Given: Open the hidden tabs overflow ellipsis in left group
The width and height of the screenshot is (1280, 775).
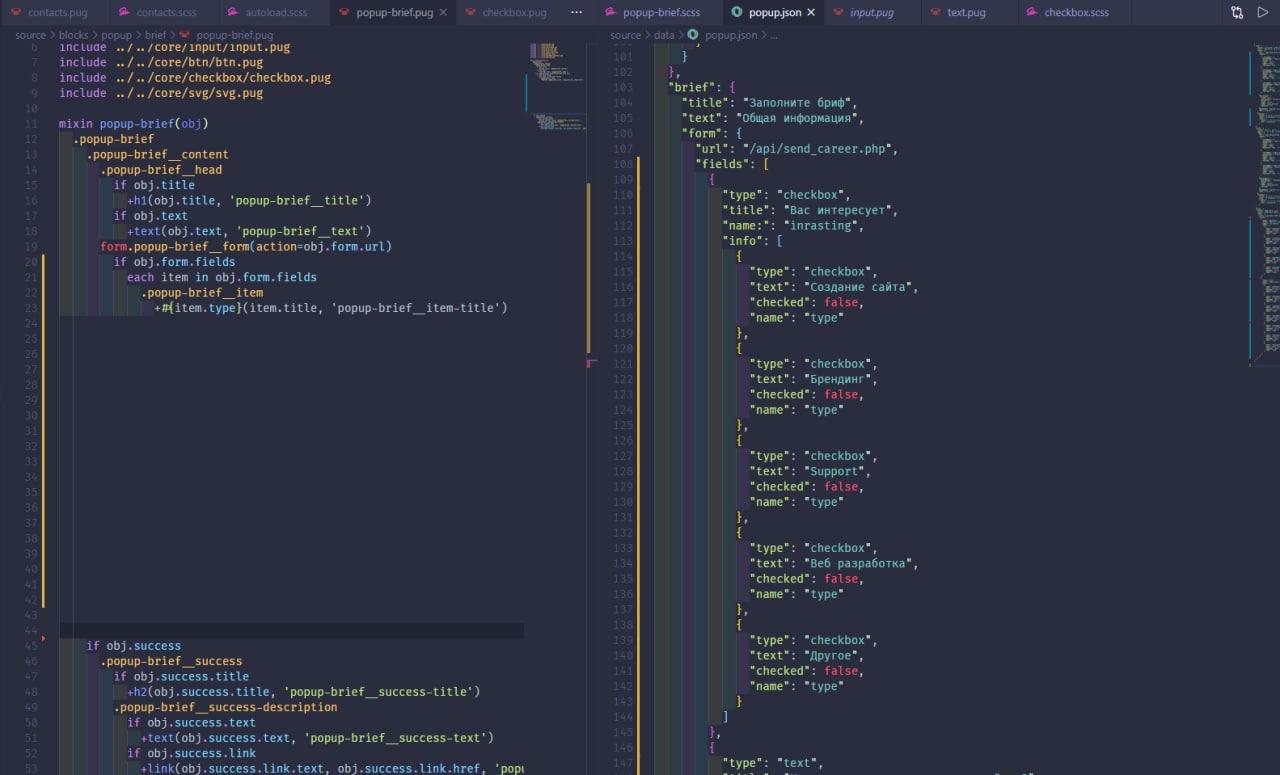Looking at the screenshot, I should tap(576, 13).
